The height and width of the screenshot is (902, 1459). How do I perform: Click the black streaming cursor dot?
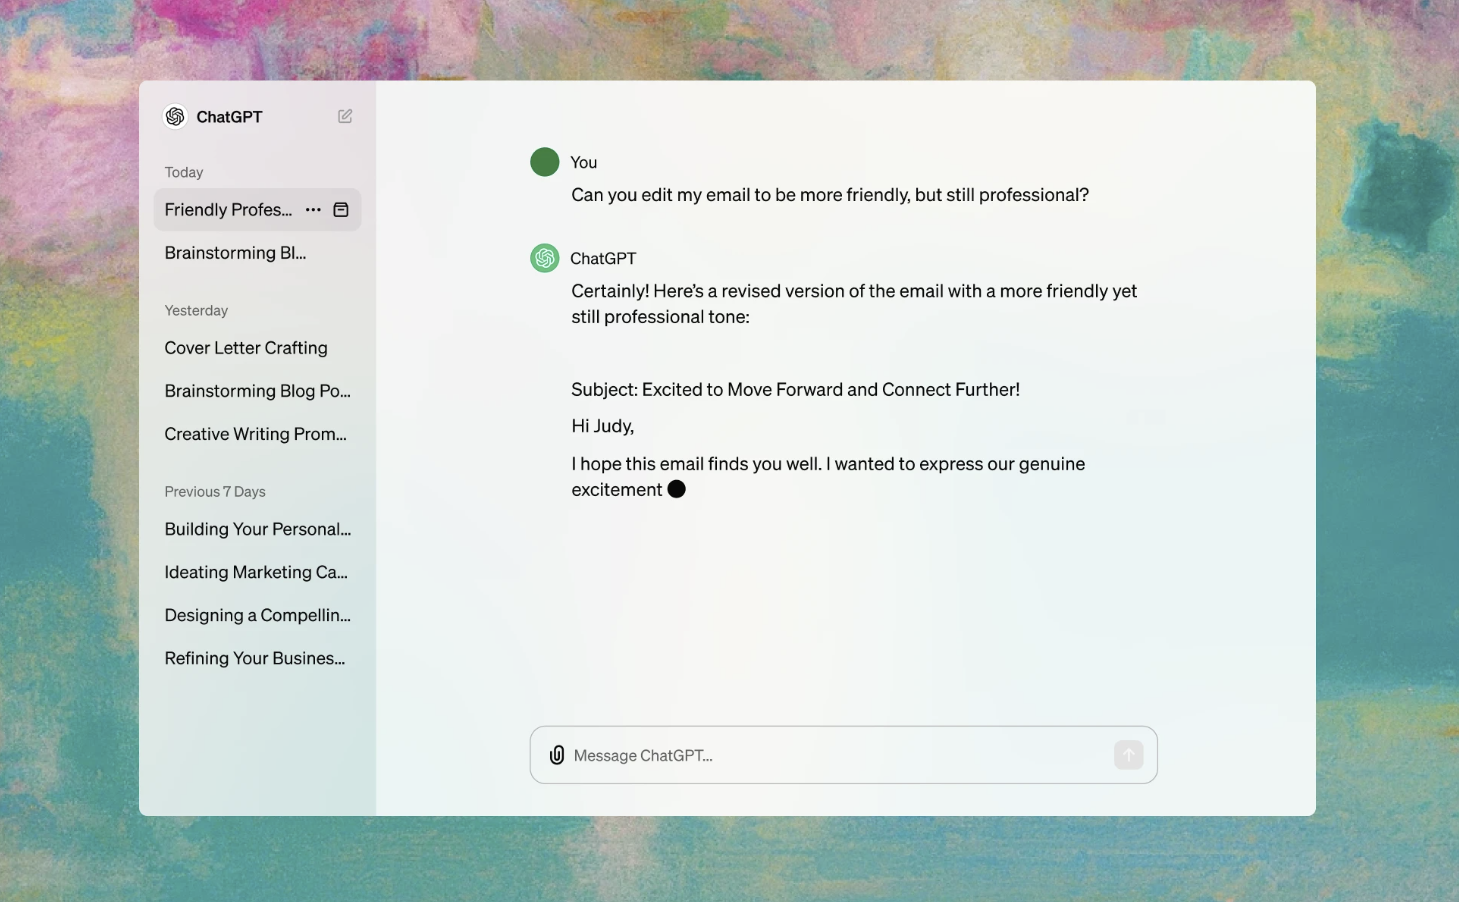tap(676, 489)
